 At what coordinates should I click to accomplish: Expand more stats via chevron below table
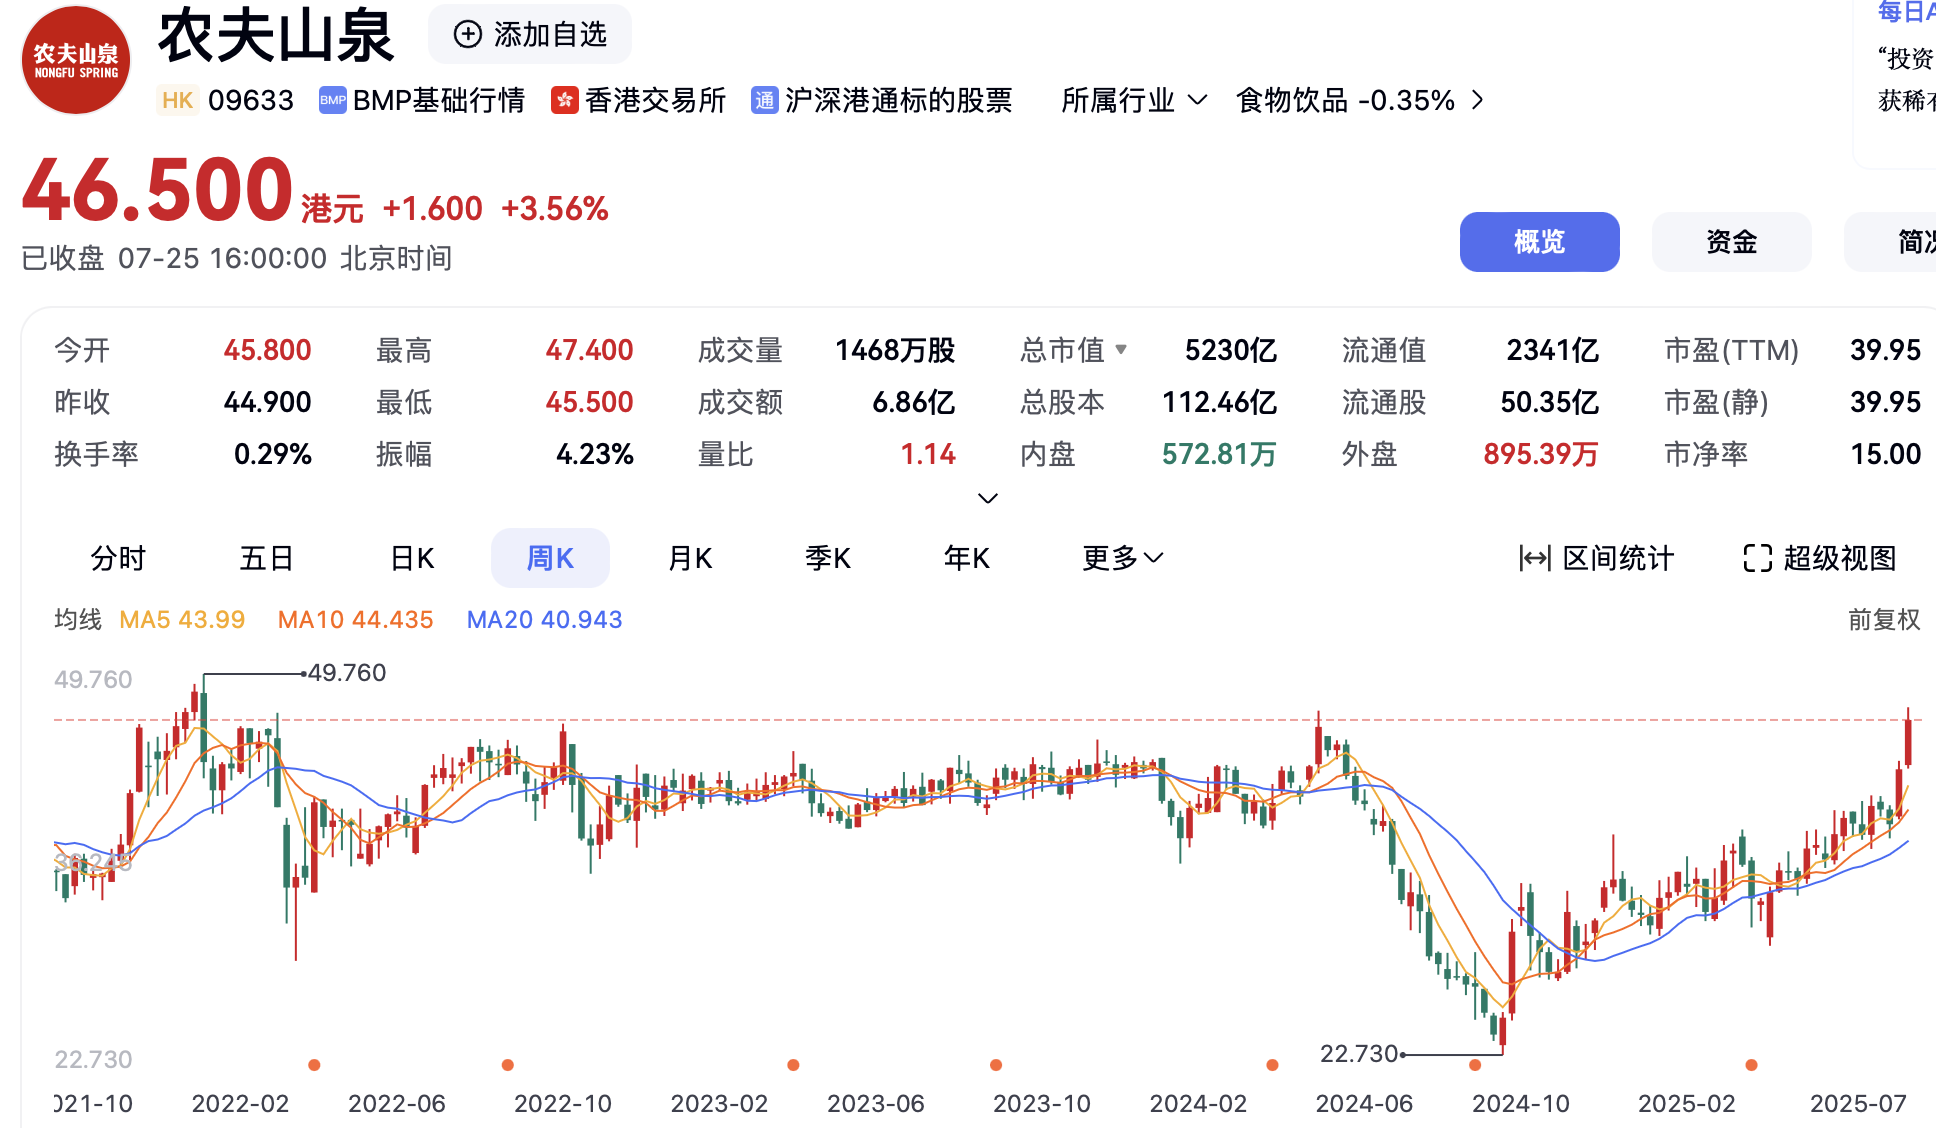click(987, 498)
